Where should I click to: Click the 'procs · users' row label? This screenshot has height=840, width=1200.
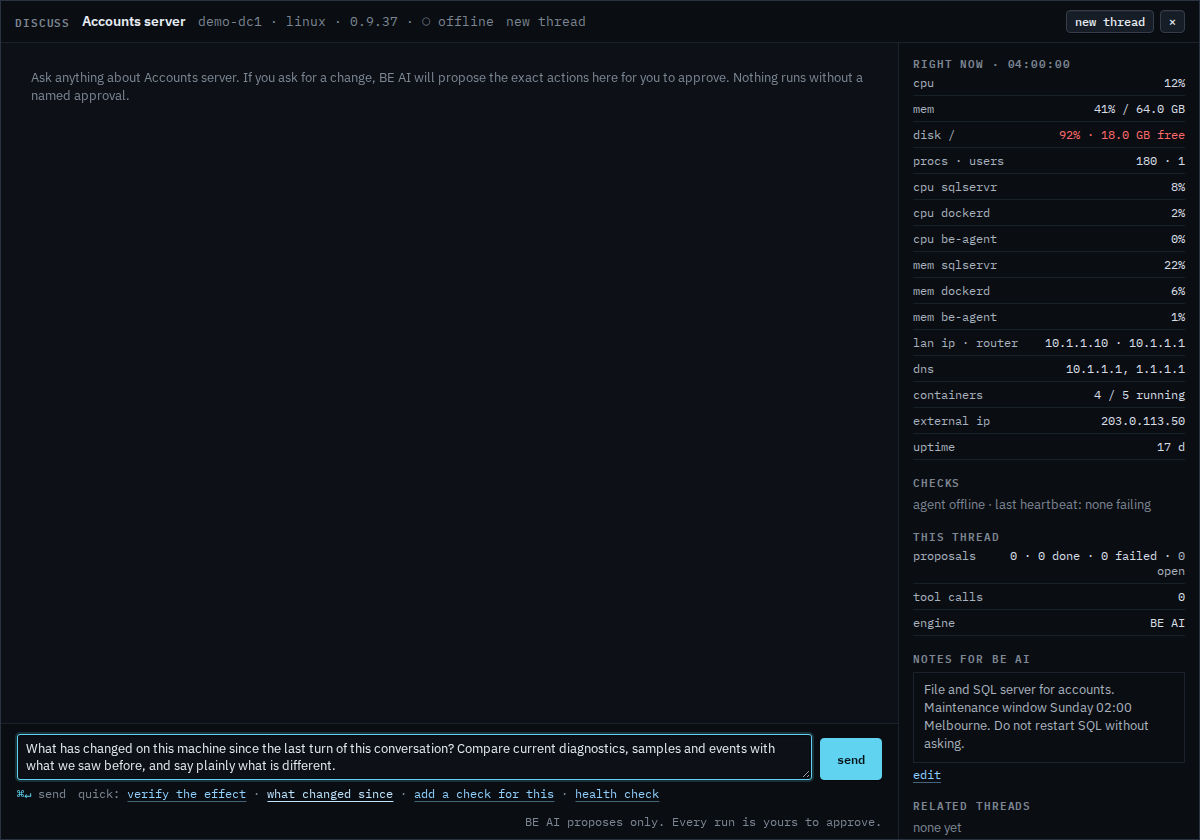pyautogui.click(x=958, y=161)
